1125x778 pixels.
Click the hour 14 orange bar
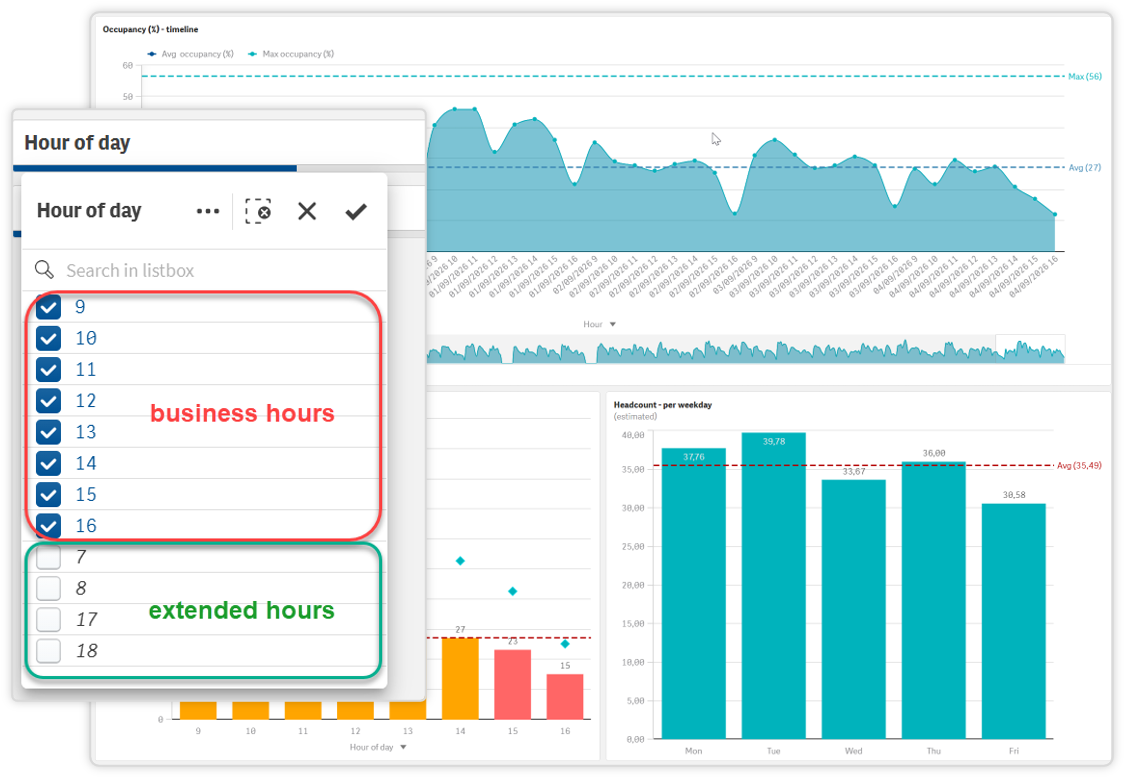click(x=460, y=678)
